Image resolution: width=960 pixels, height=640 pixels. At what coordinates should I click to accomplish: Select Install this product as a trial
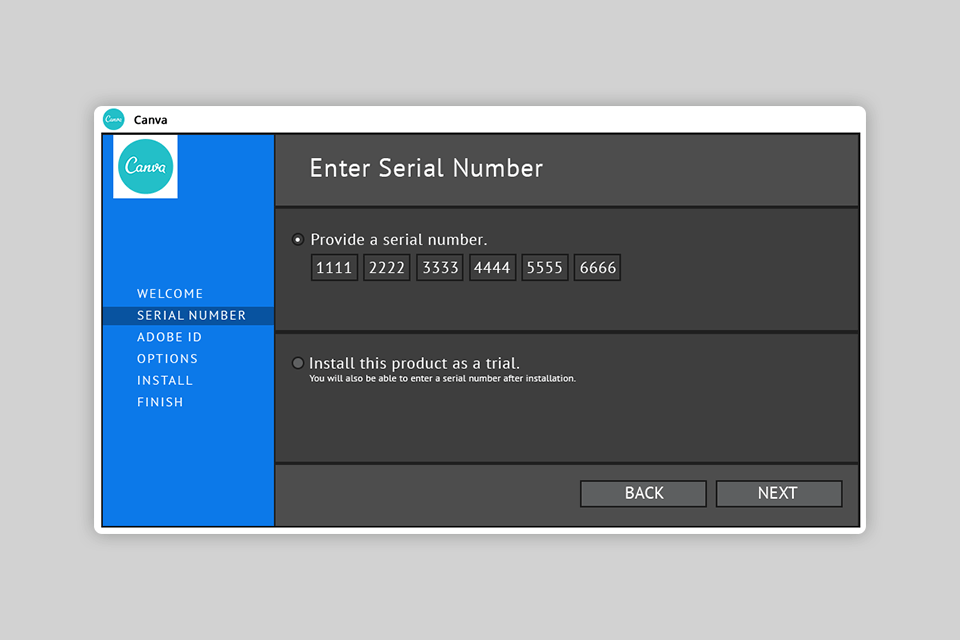click(x=298, y=363)
